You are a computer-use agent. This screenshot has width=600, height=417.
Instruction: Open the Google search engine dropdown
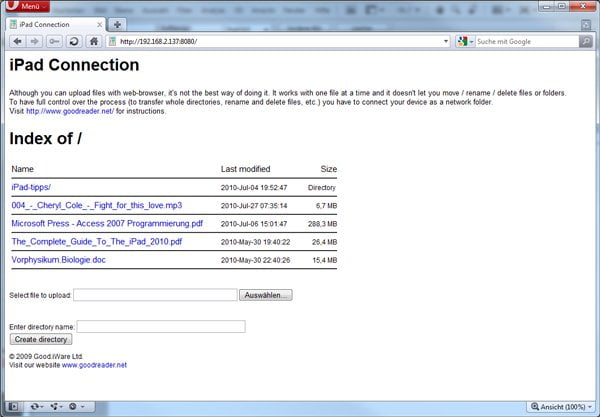point(464,42)
